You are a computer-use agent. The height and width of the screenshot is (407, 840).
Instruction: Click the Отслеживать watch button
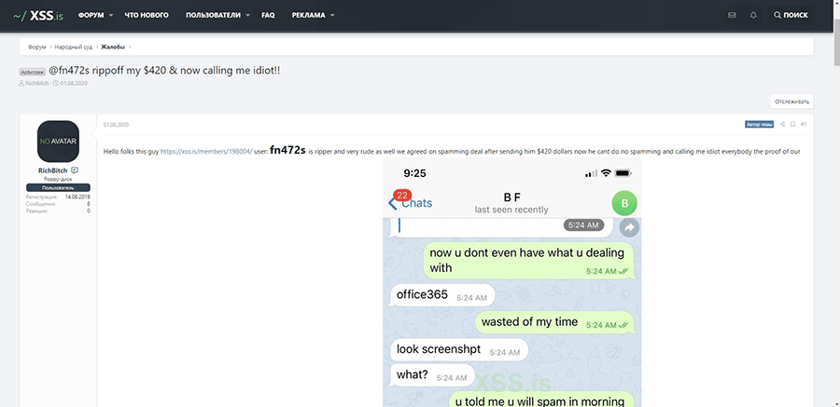pyautogui.click(x=792, y=101)
